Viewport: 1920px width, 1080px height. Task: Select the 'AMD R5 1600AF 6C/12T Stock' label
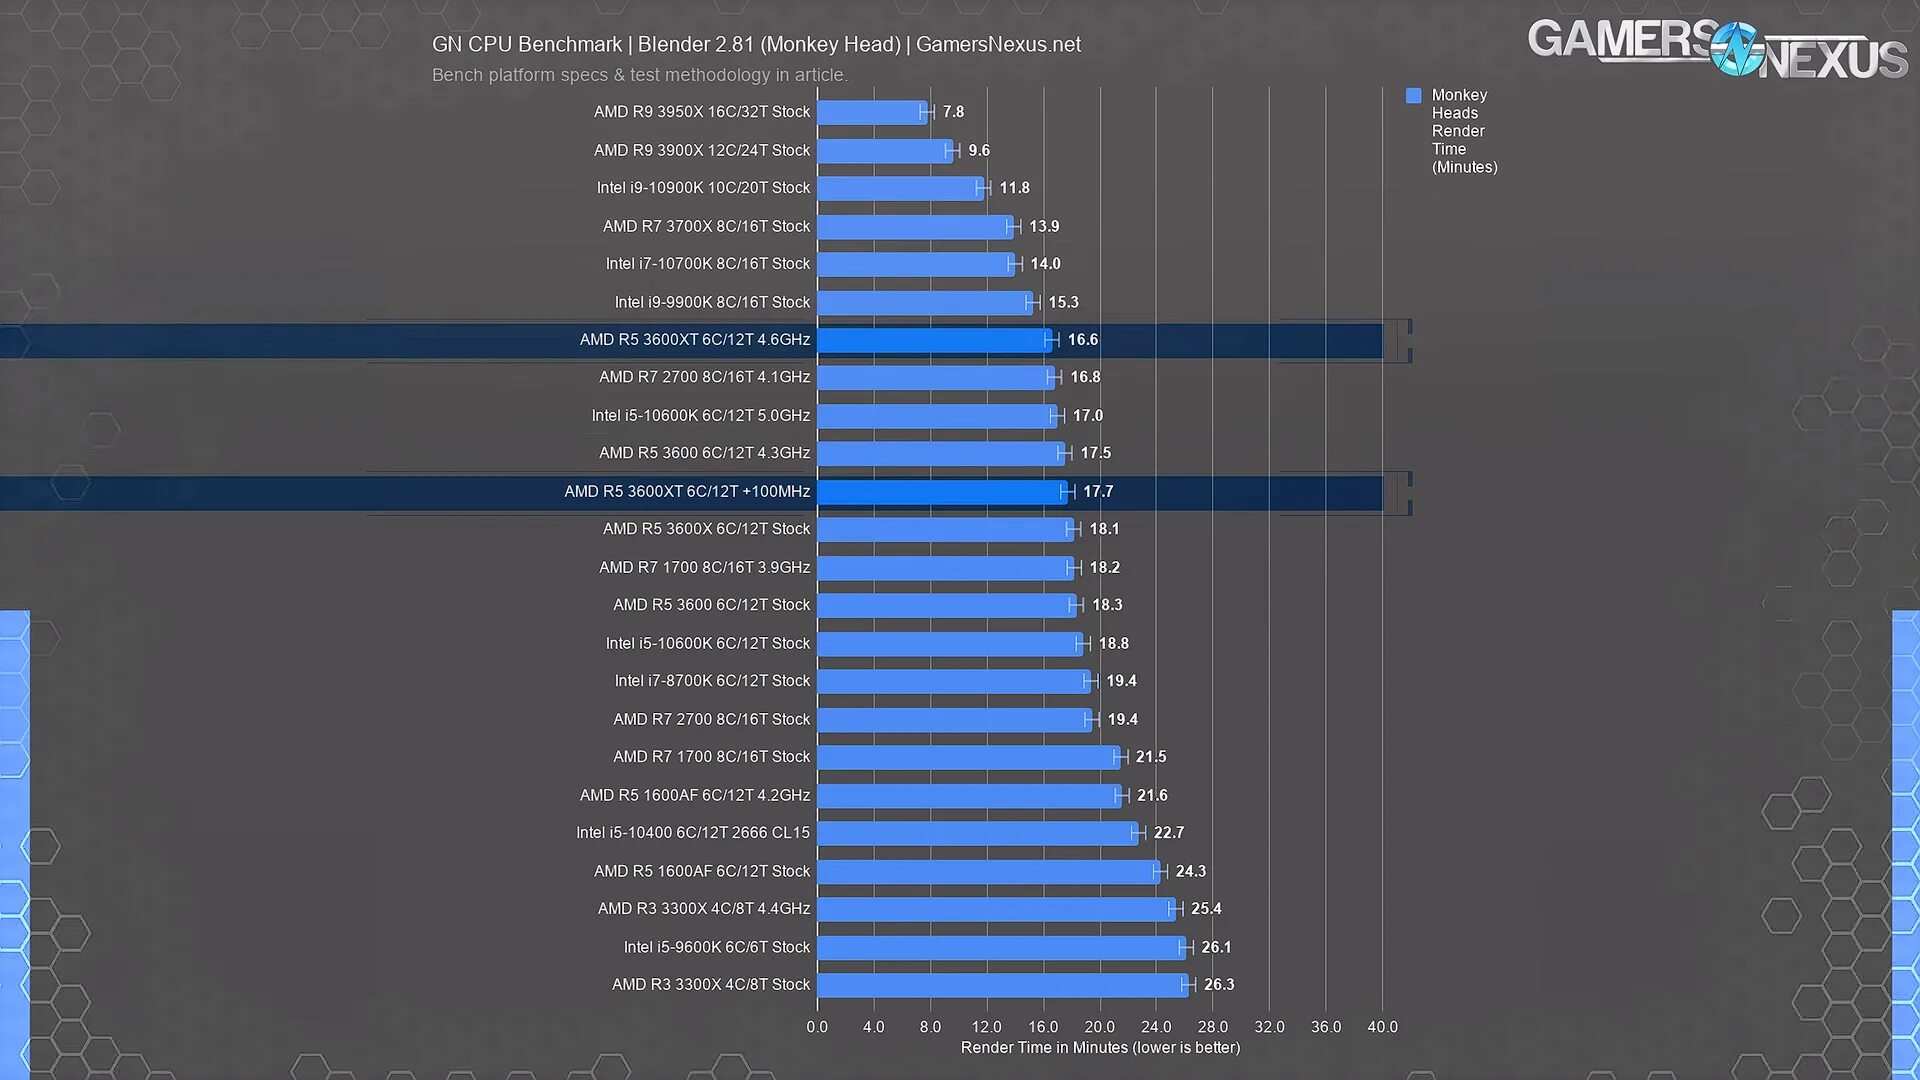tap(702, 871)
